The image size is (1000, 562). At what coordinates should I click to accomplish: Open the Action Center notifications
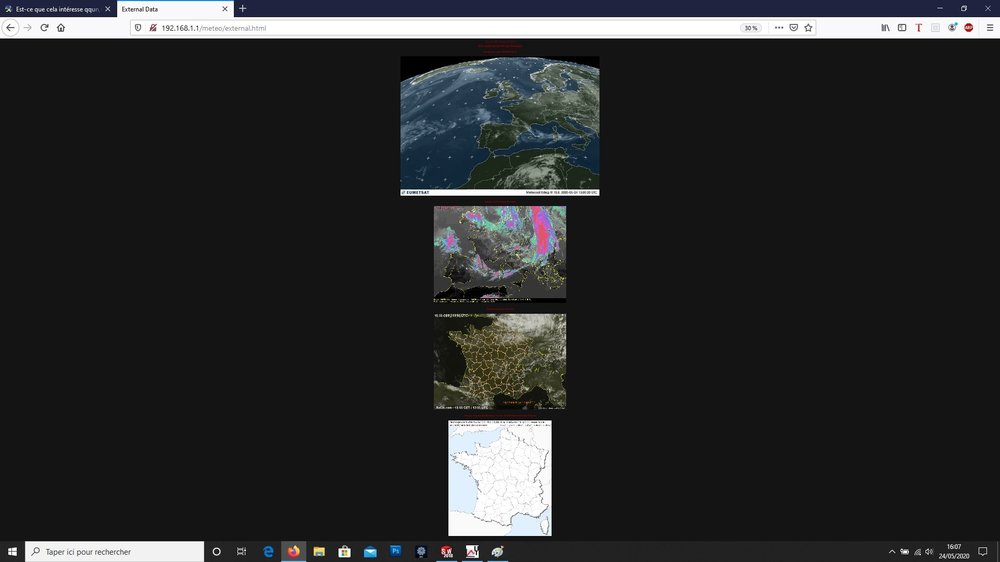coord(983,551)
